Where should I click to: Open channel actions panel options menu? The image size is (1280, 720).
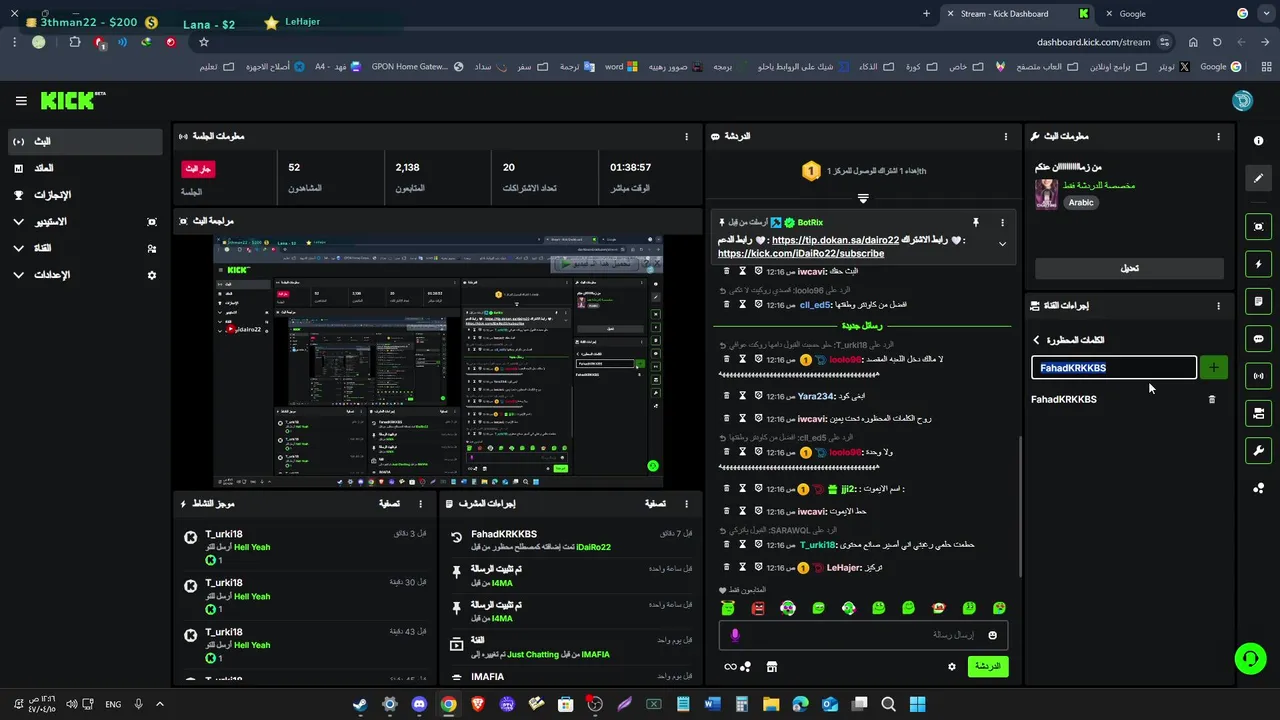(x=1218, y=306)
